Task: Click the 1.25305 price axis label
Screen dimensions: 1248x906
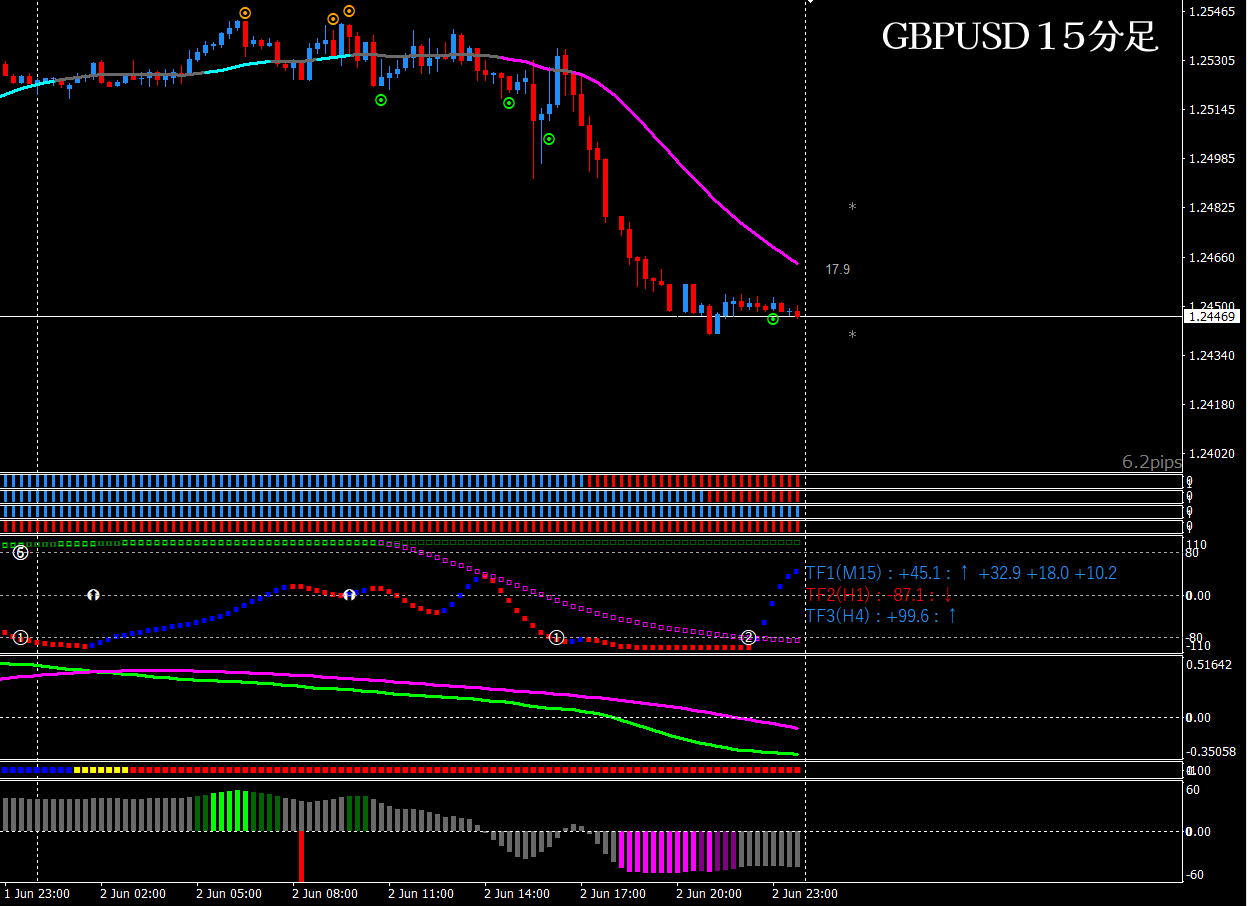Action: click(1210, 61)
